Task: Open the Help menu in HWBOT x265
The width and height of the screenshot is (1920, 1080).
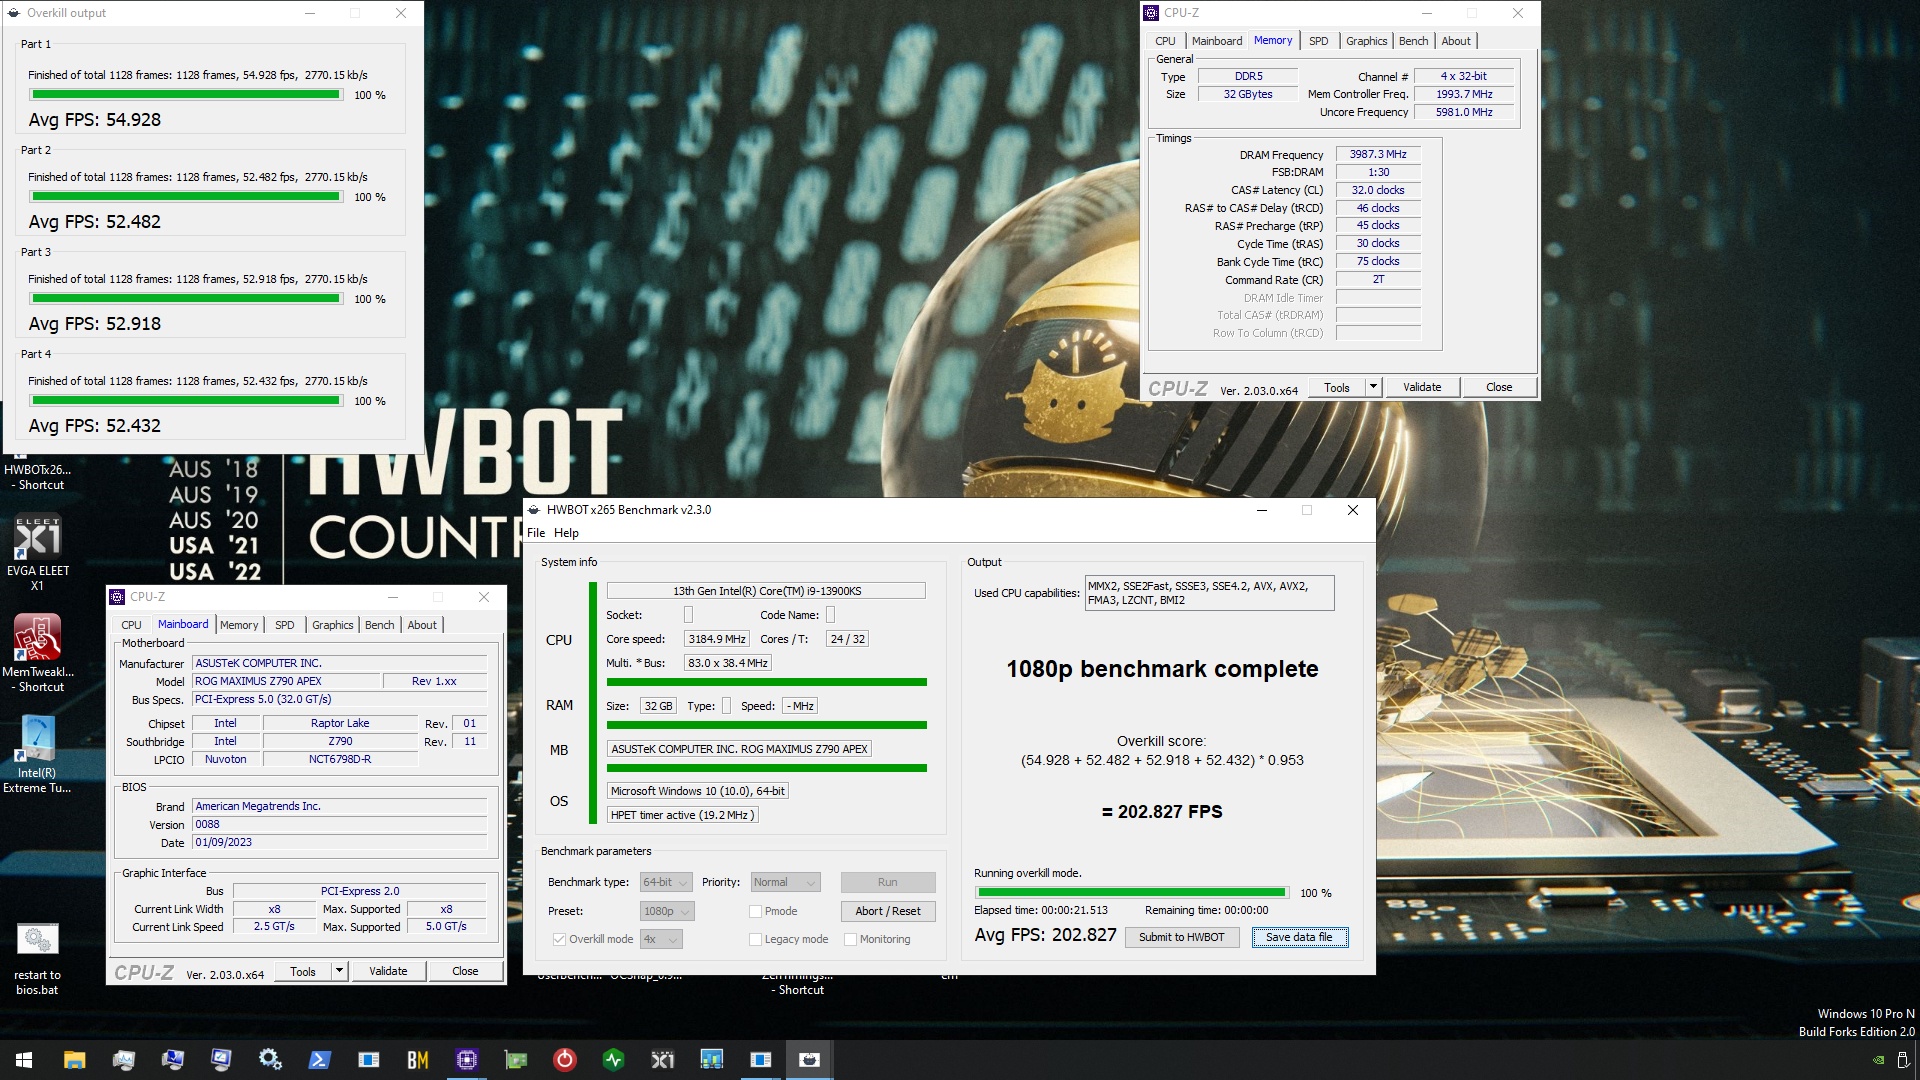Action: [566, 533]
